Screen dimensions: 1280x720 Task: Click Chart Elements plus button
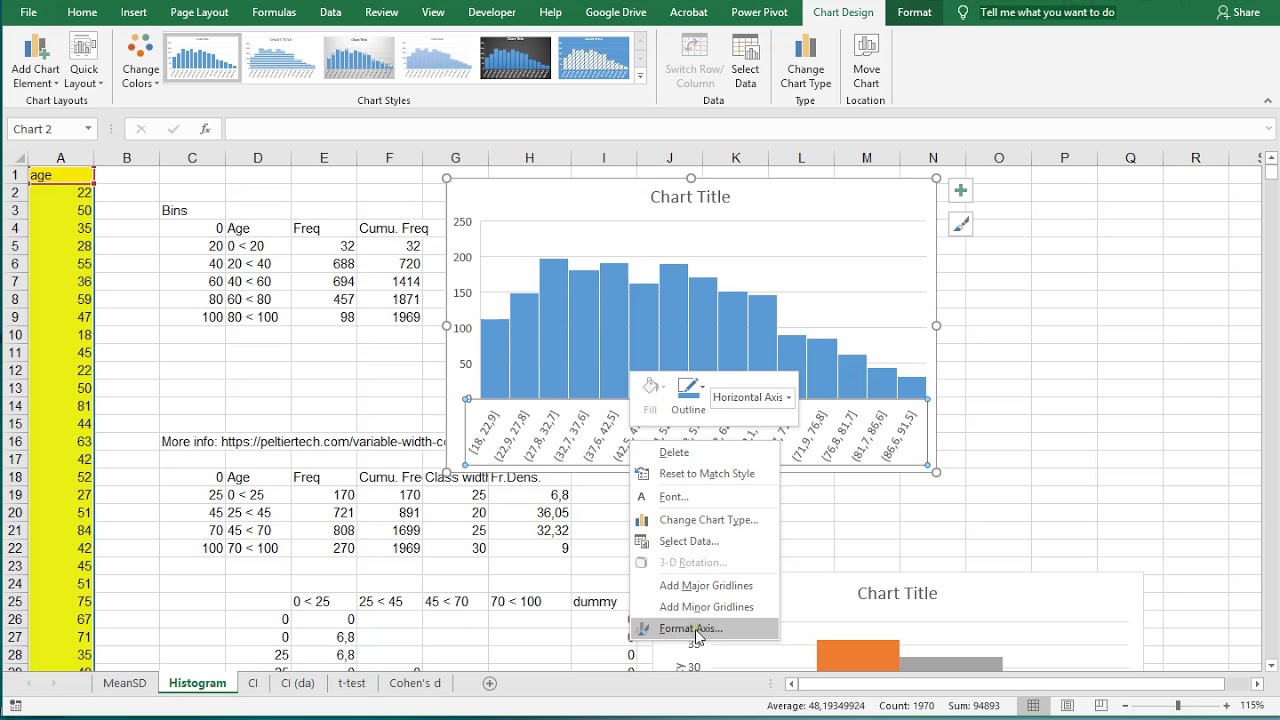[960, 191]
